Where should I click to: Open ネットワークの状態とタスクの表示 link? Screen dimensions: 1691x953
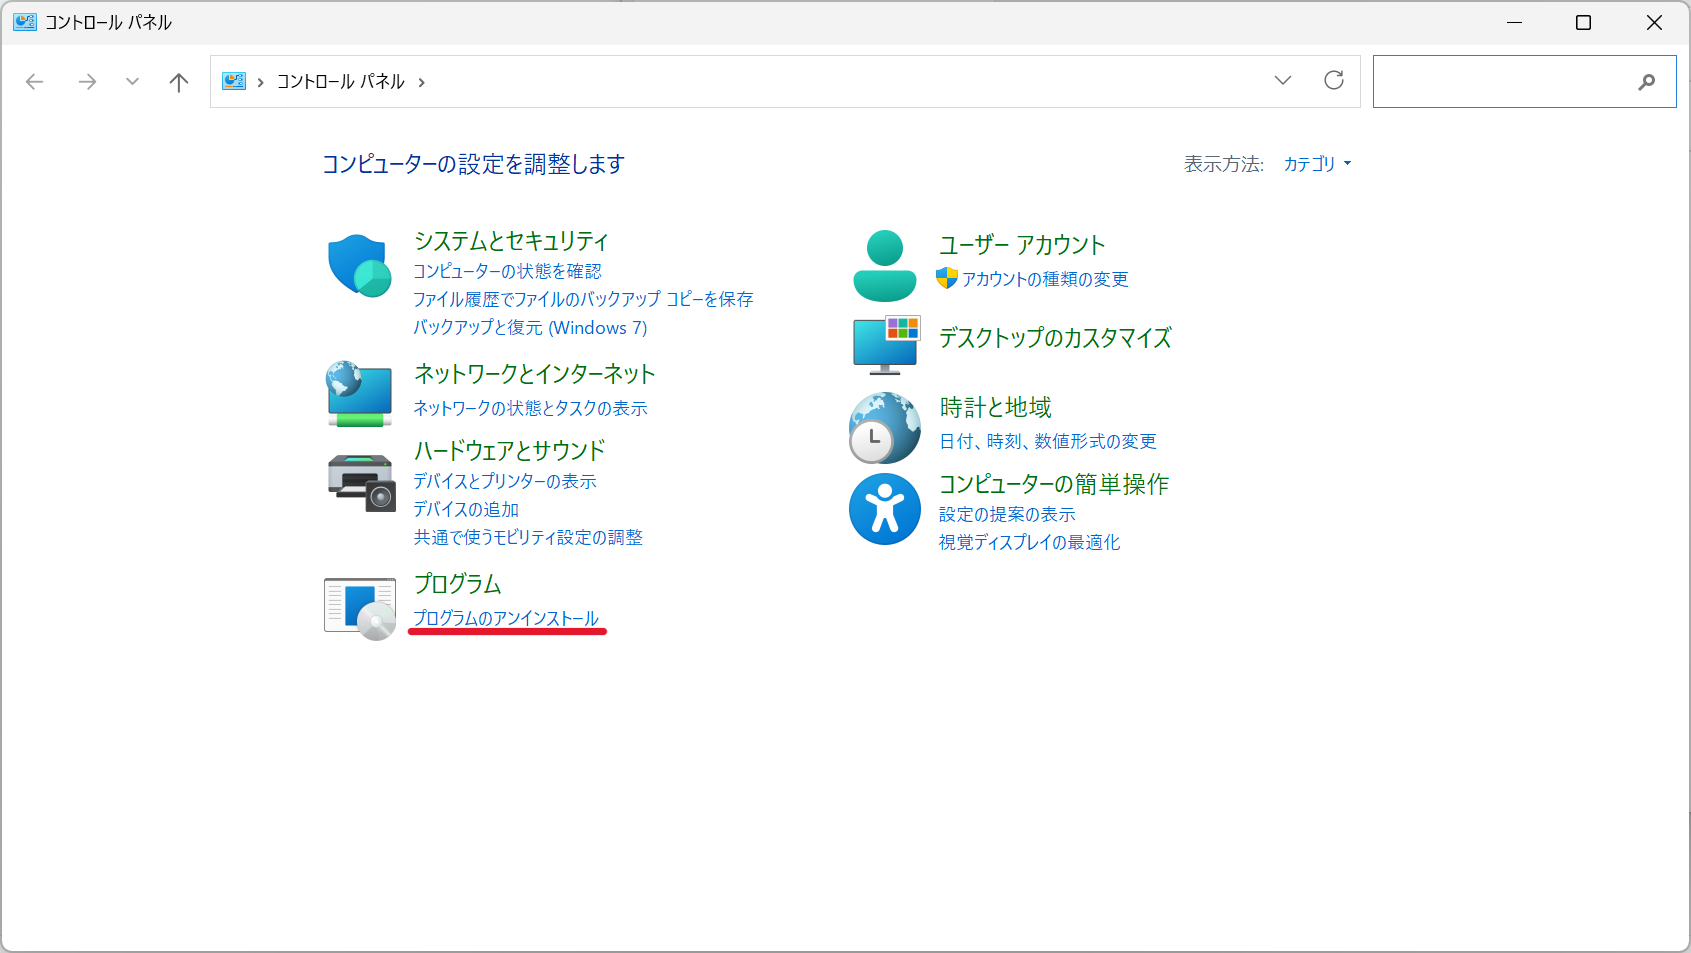530,408
